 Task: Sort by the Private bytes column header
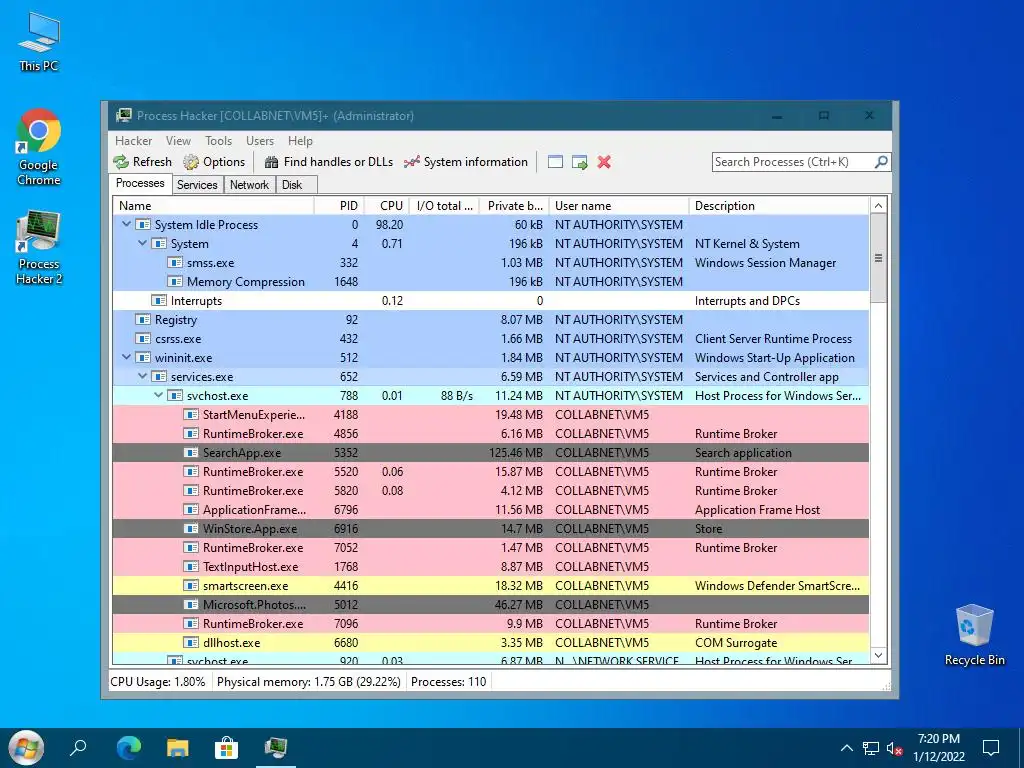tap(514, 206)
